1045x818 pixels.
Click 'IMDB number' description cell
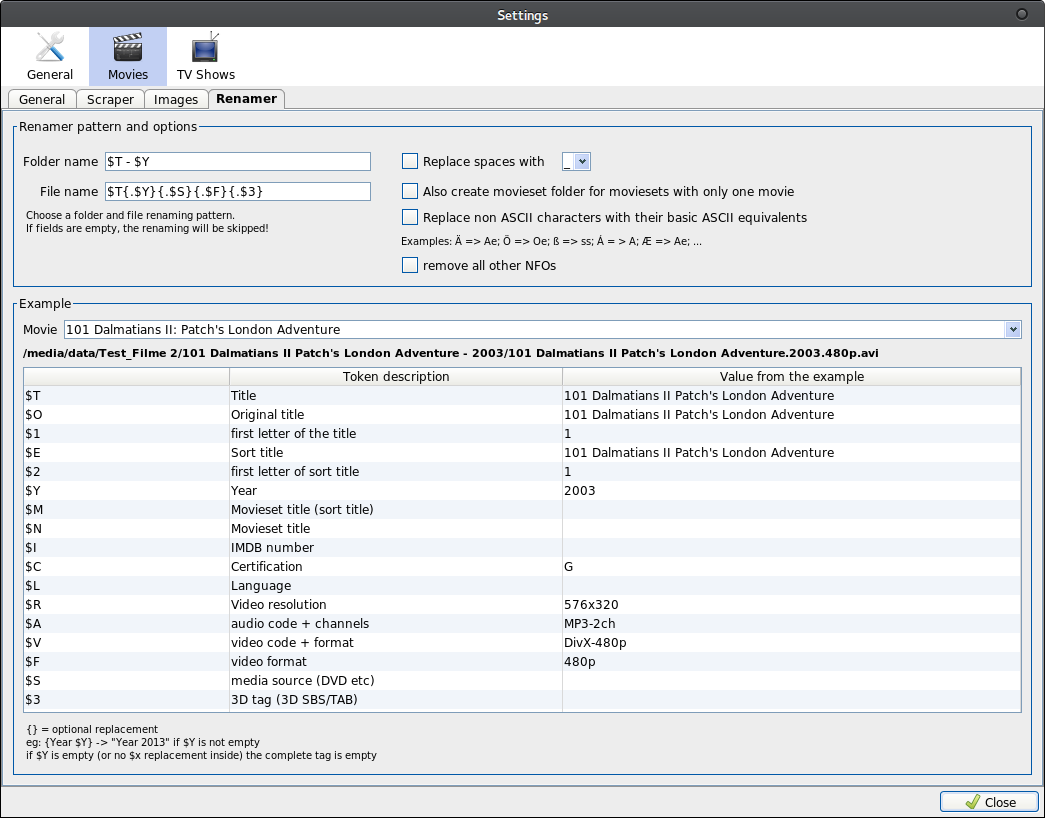[x=396, y=547]
